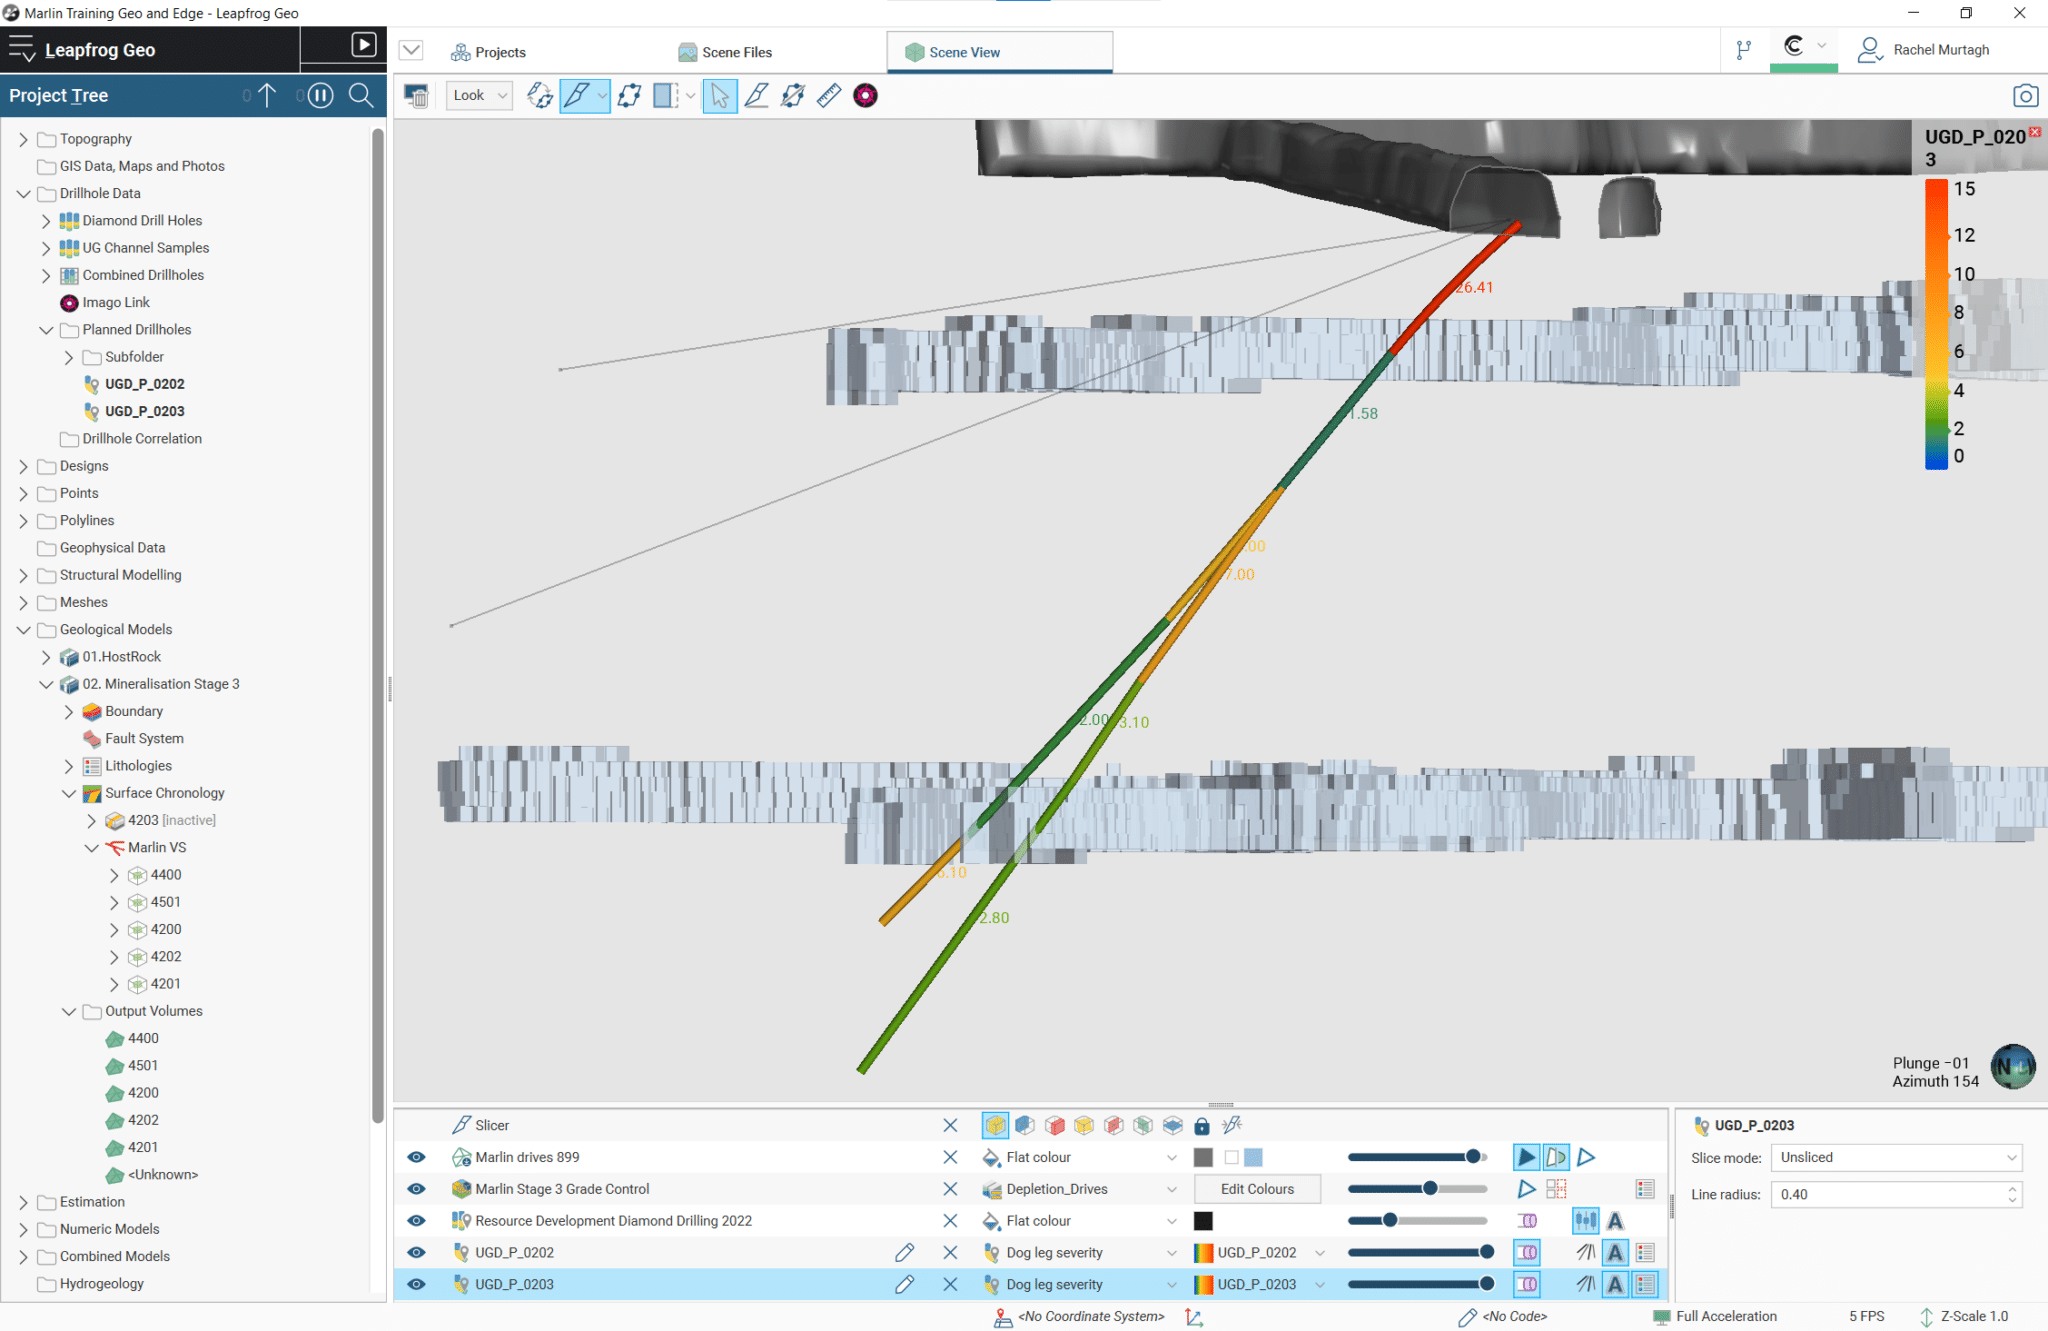Image resolution: width=2048 pixels, height=1331 pixels.
Task: Close the colour legend in the scene
Action: [2034, 132]
